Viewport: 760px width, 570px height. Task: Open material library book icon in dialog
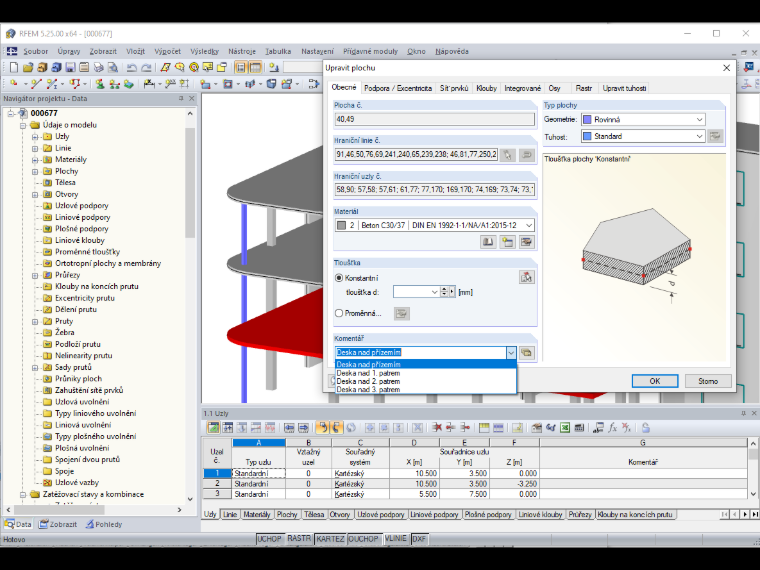(x=488, y=241)
